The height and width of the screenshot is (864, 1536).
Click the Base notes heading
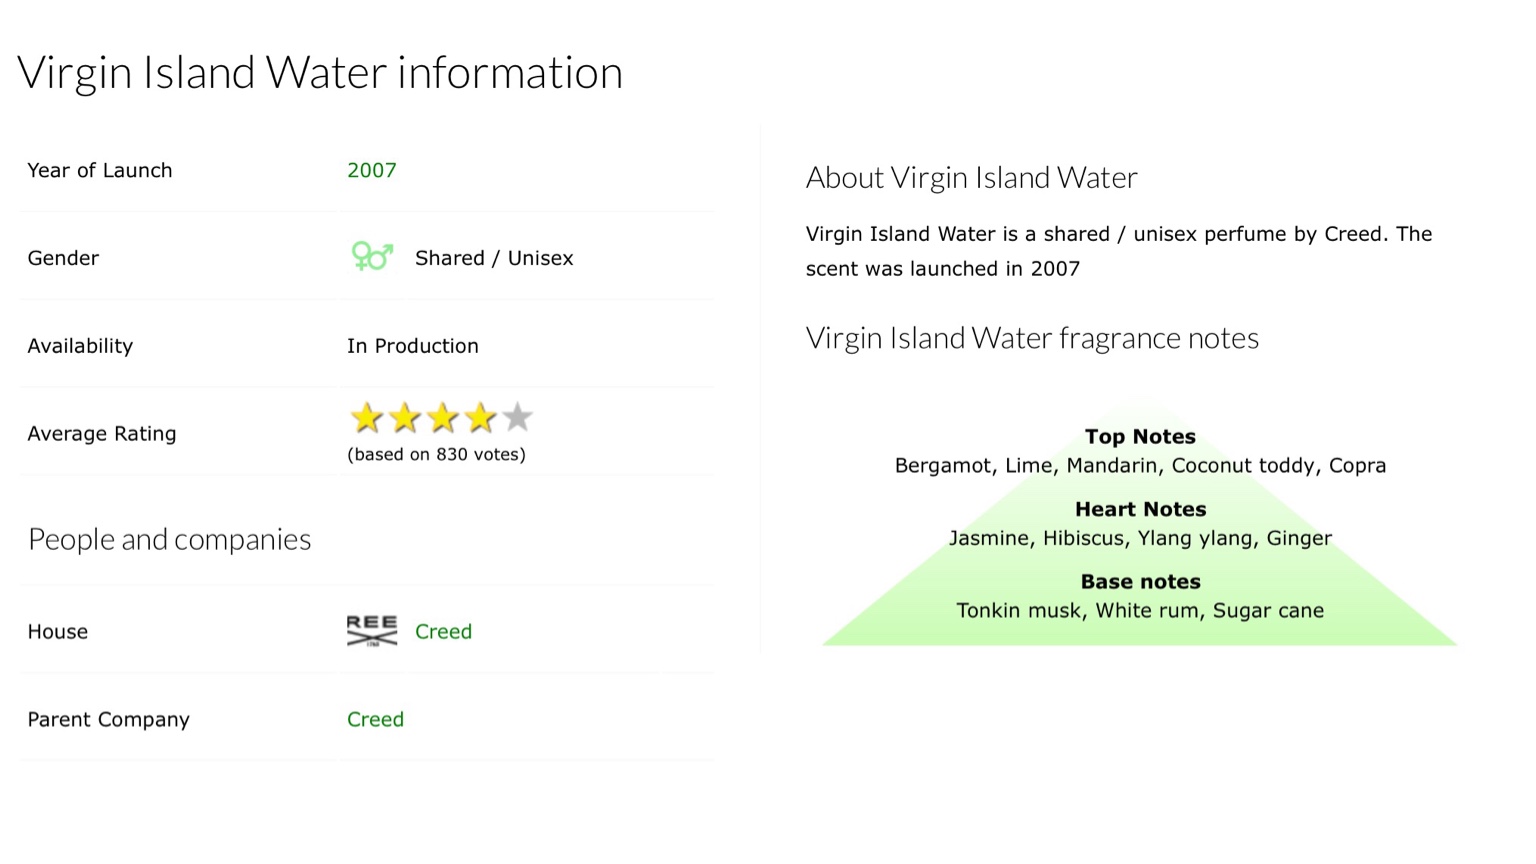pyautogui.click(x=1140, y=582)
